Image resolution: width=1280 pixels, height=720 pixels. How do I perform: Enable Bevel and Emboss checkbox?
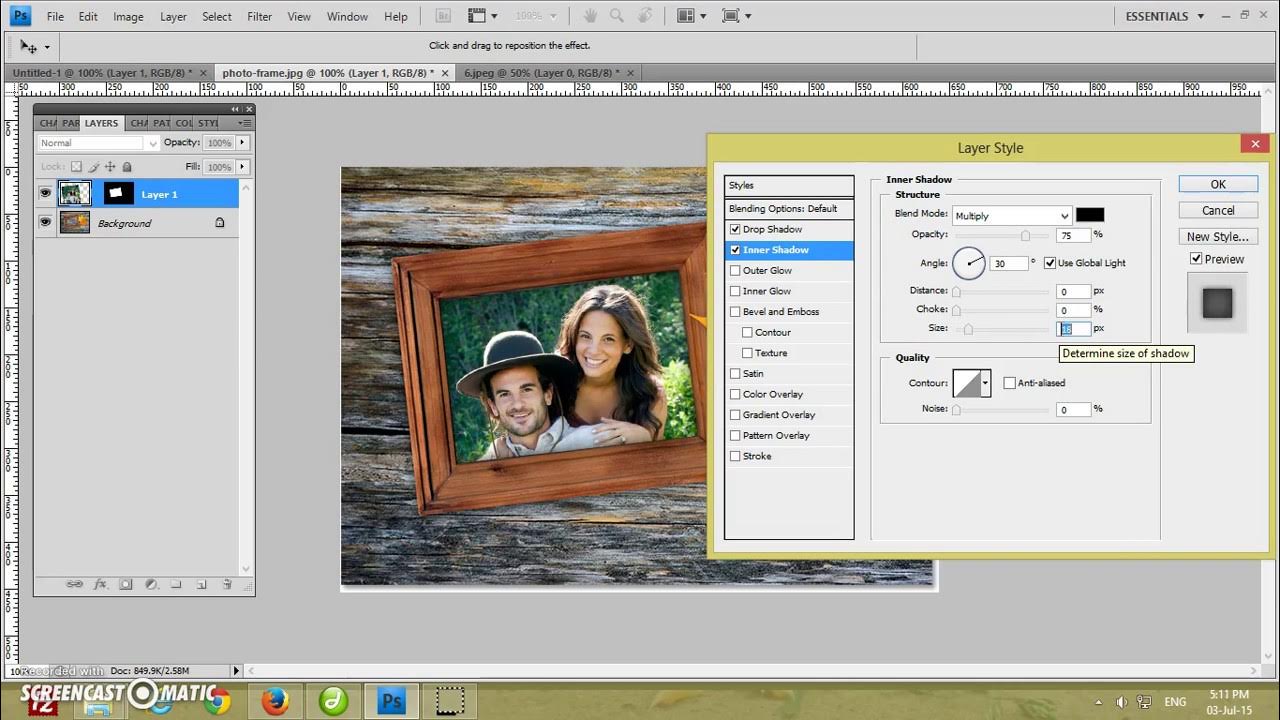coord(735,312)
